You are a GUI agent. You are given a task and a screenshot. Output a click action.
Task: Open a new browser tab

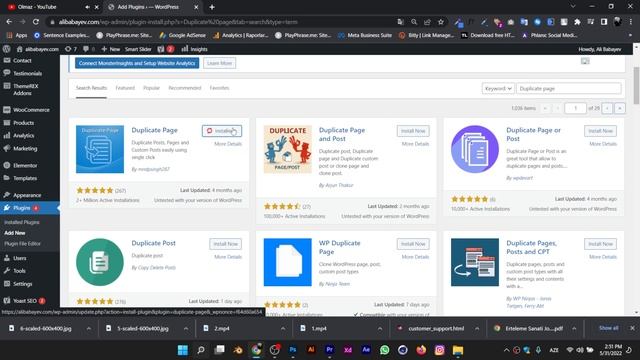click(x=212, y=7)
